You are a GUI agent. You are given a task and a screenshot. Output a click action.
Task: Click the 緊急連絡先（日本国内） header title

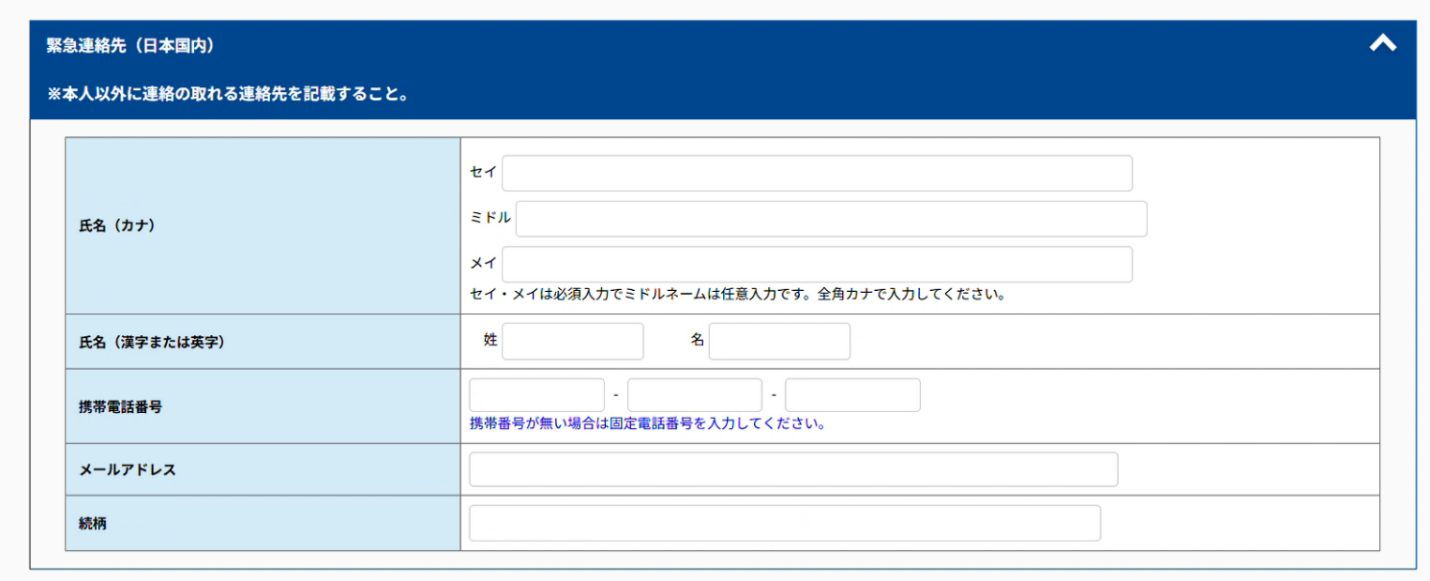click(x=131, y=46)
